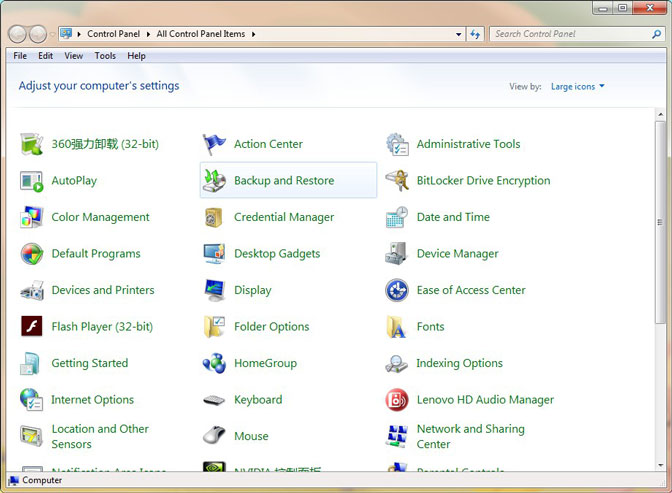Click the scrollbar down arrow
672x493 pixels.
tap(660, 465)
